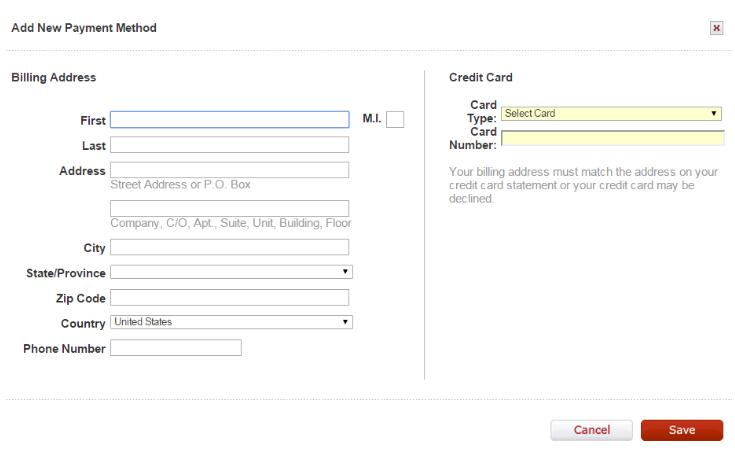Click the First name input field

[229, 120]
